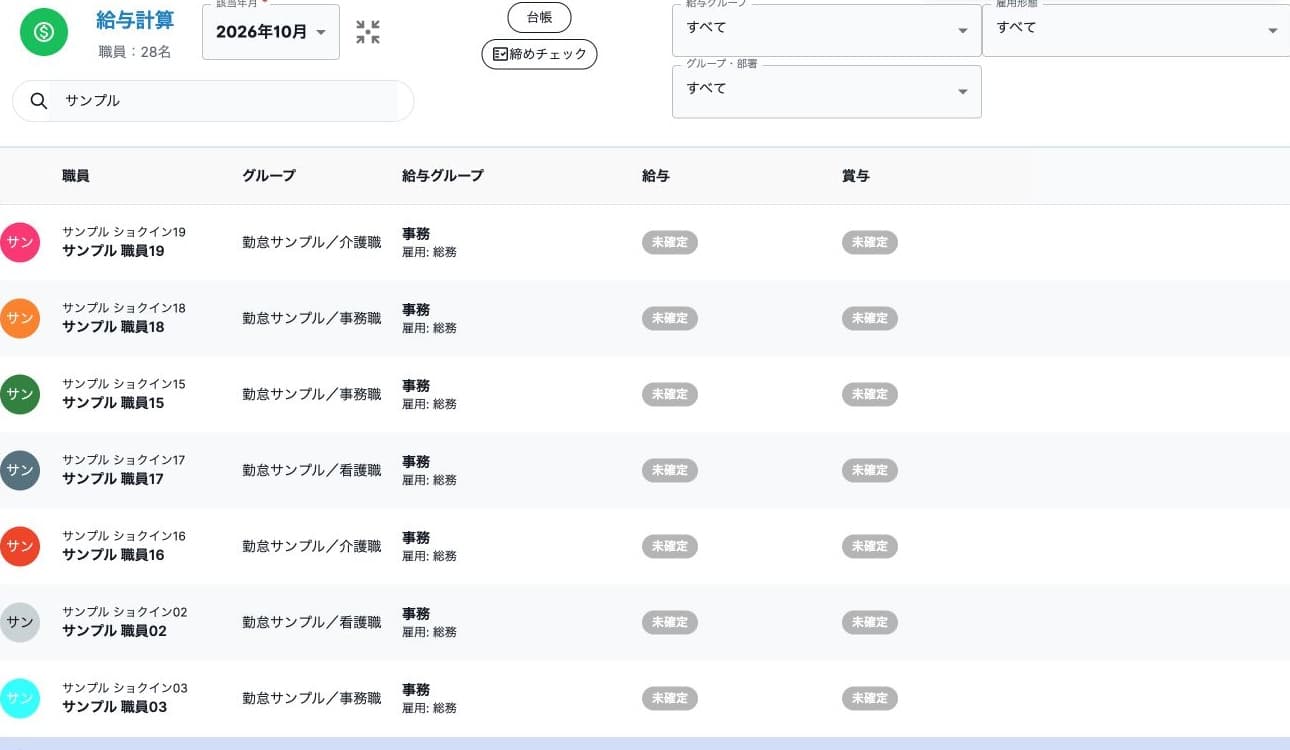Click the 台帳 button
Image resolution: width=1290 pixels, height=750 pixels.
[x=539, y=17]
